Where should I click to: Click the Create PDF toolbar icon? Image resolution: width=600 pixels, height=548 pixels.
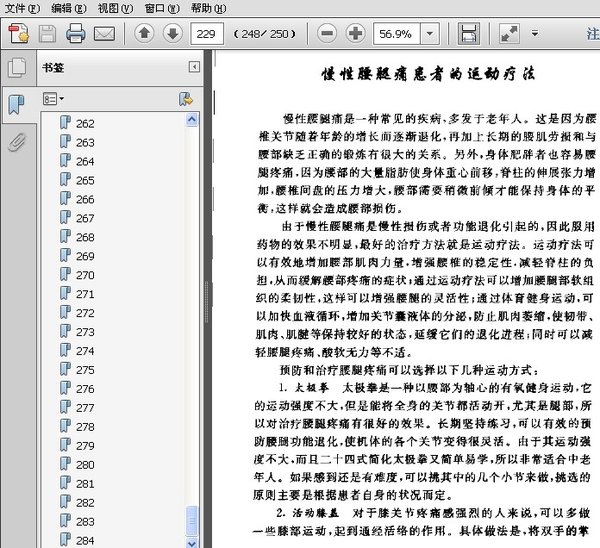pos(18,34)
